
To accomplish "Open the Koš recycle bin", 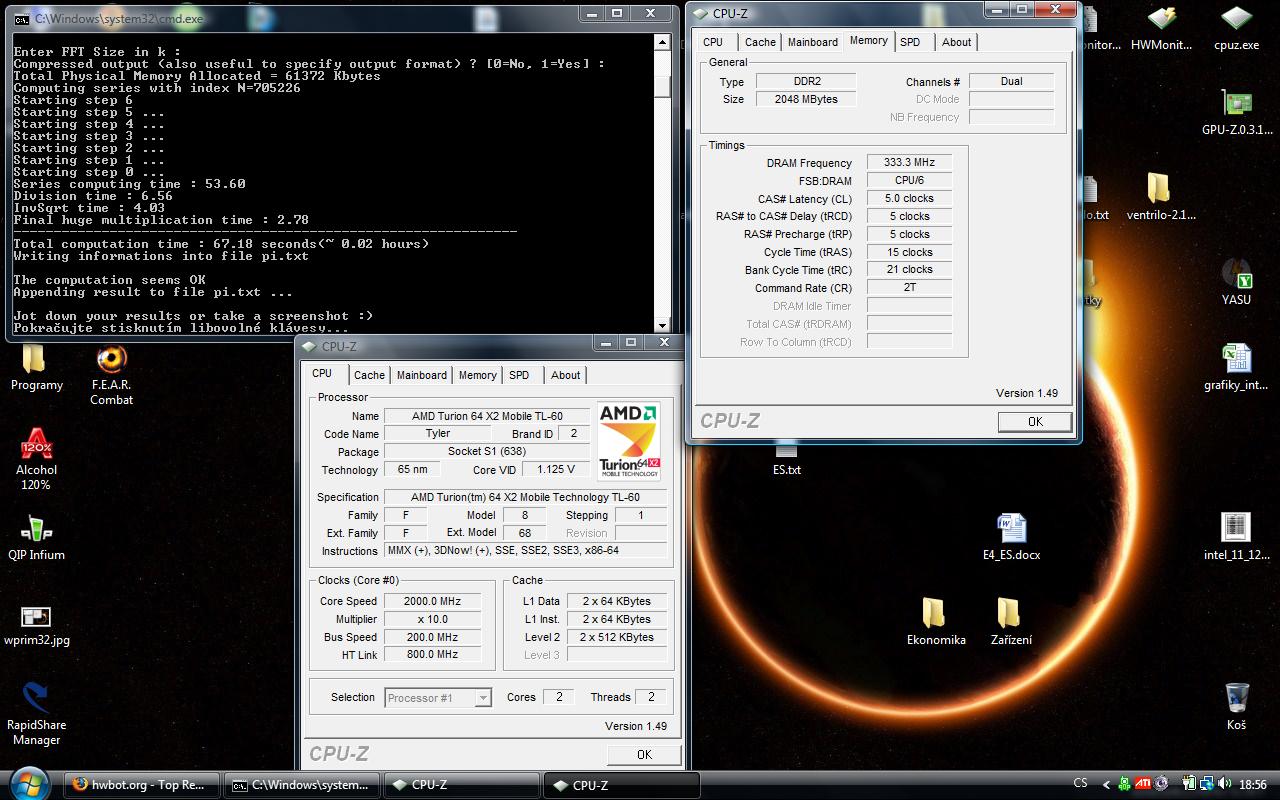I will (x=1237, y=707).
